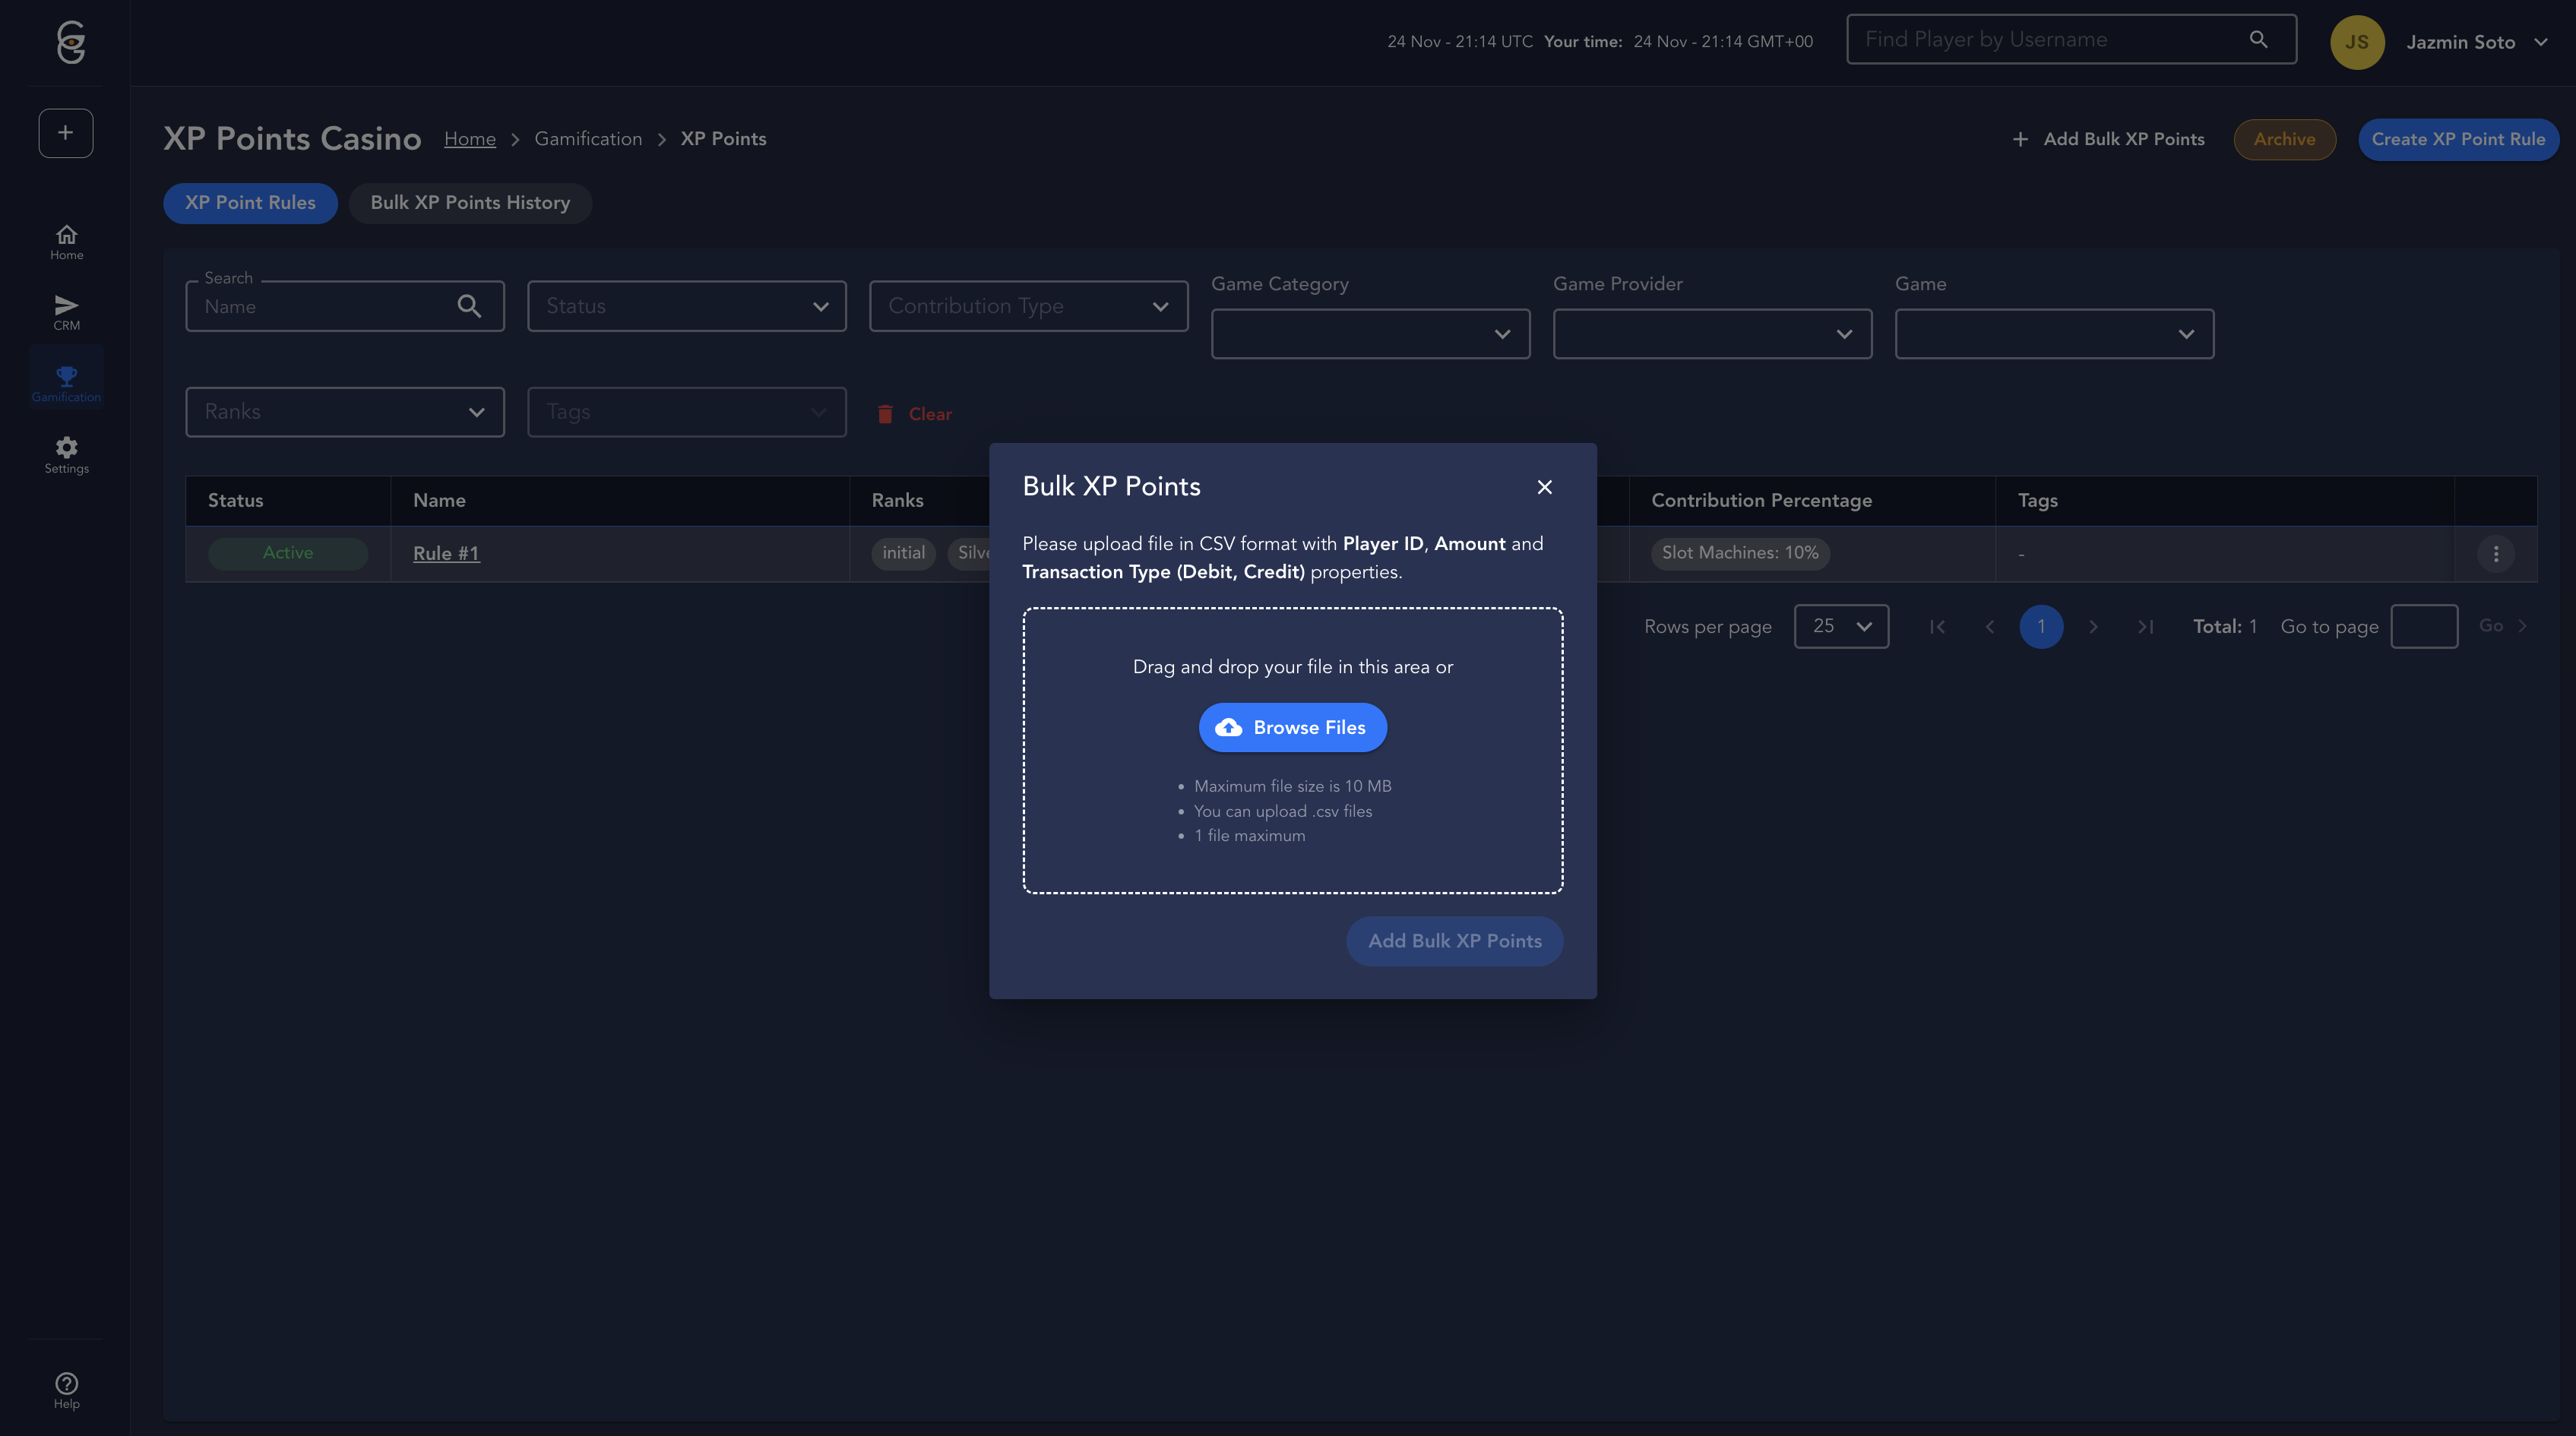This screenshot has height=1436, width=2576.
Task: Open the Contribution Type dropdown
Action: [1028, 306]
